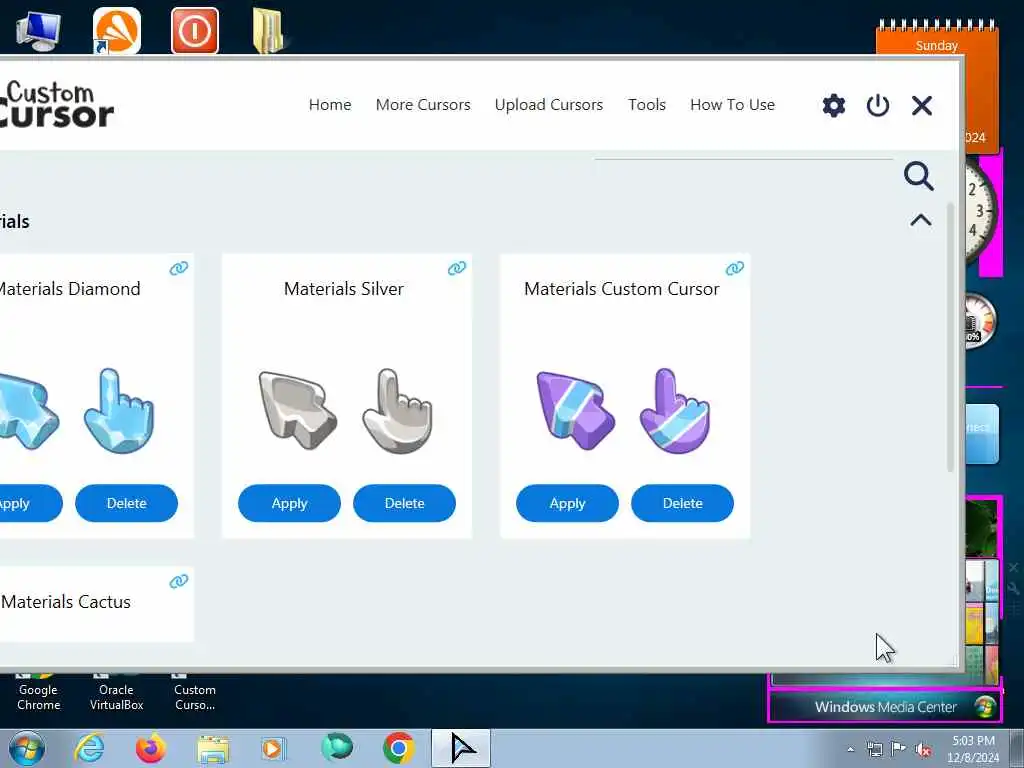Open the Custom Cursor settings gear
Screen dimensions: 1024x768
click(x=833, y=105)
